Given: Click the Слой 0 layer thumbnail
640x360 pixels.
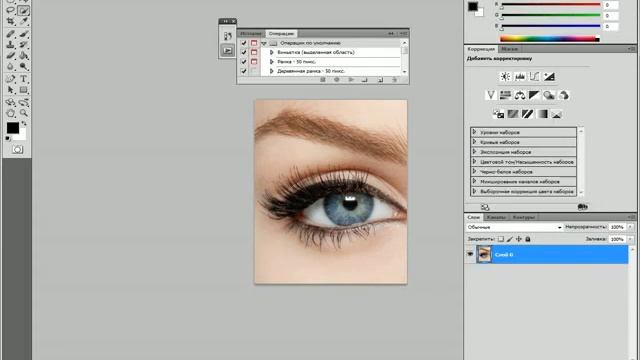Looking at the screenshot, I should tap(484, 254).
